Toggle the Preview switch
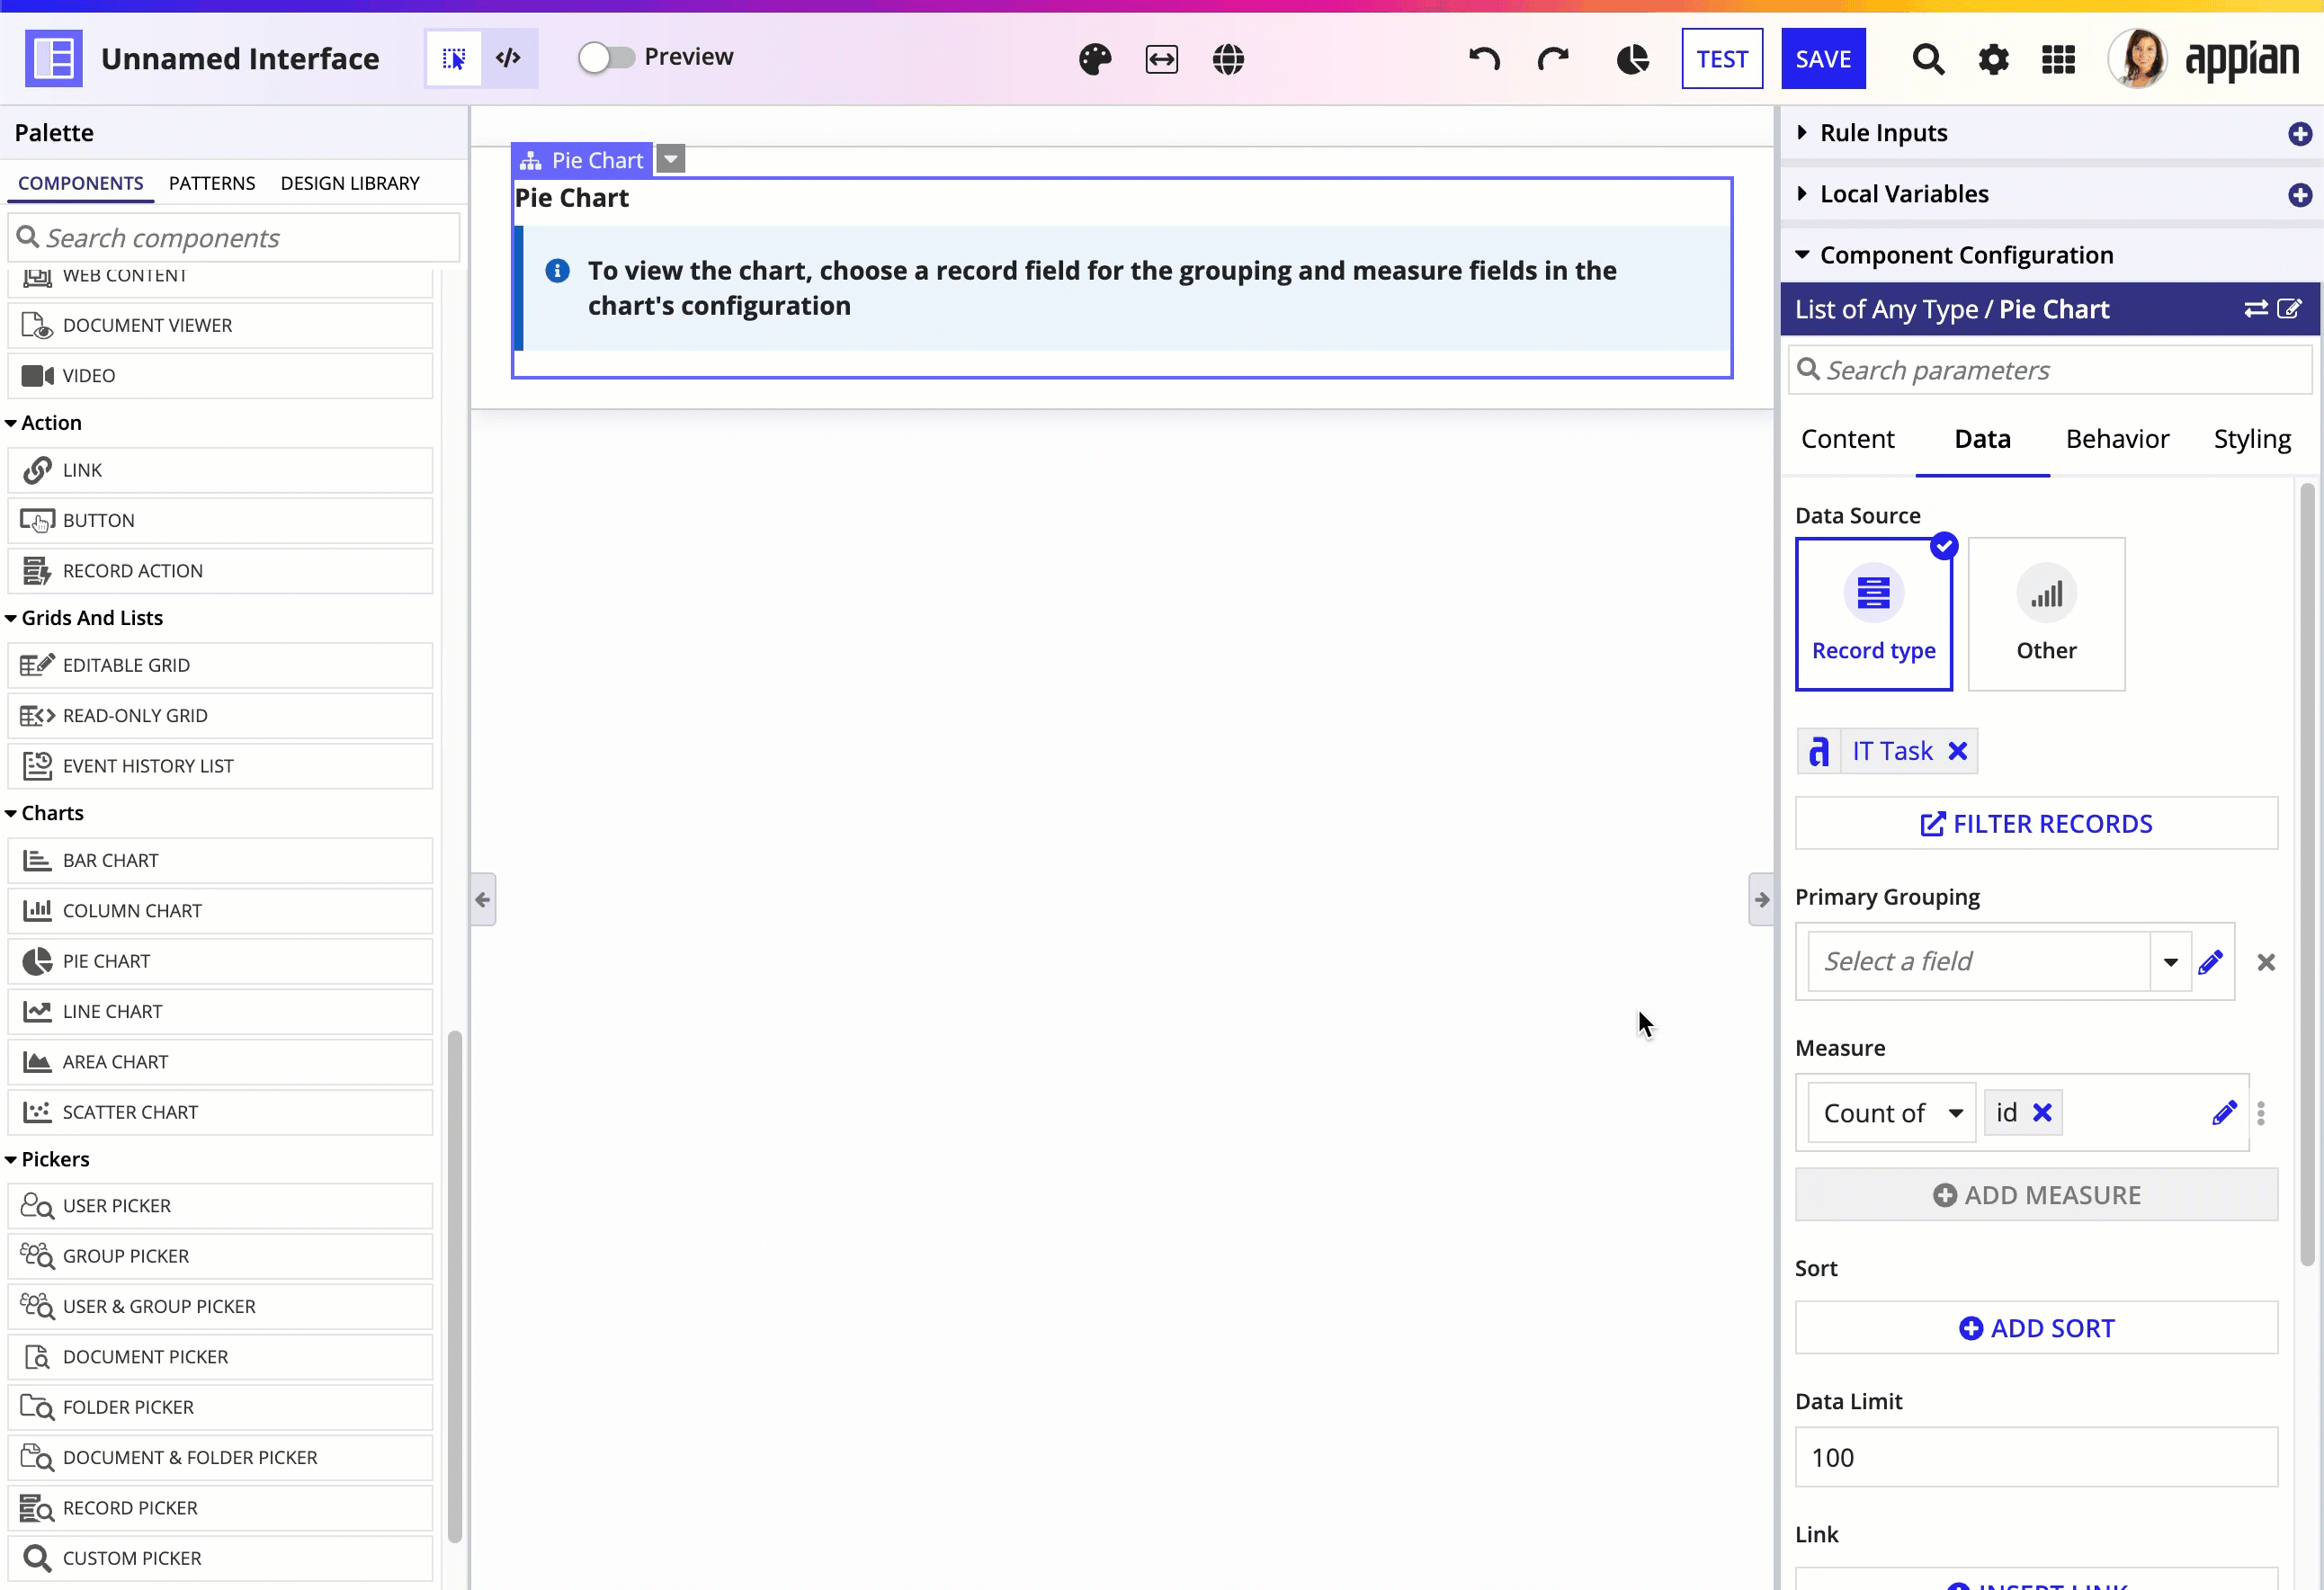The width and height of the screenshot is (2324, 1590). 606,57
